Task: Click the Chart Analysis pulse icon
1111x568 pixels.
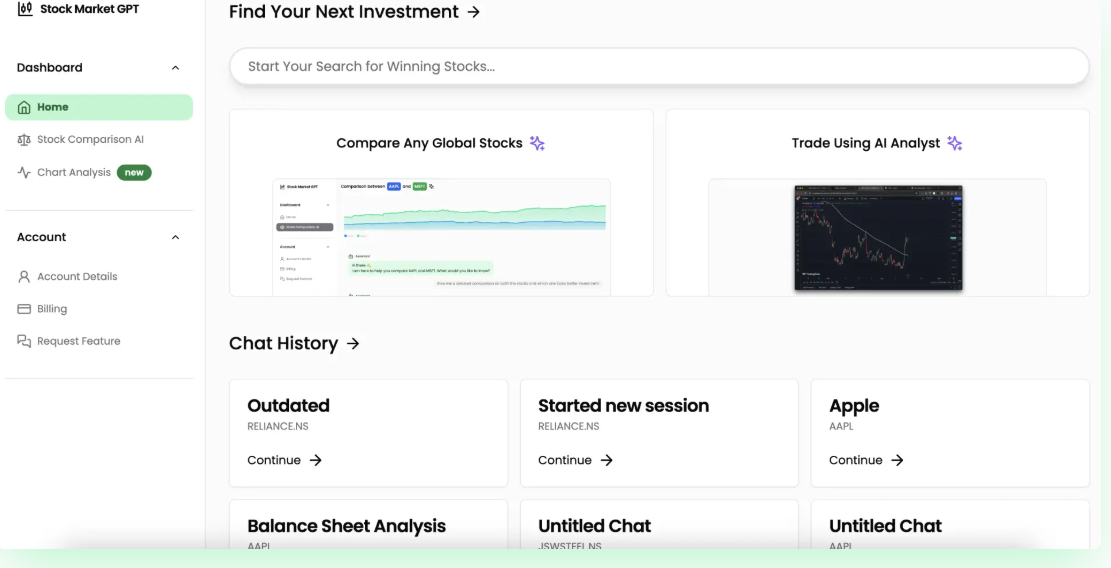Action: tap(25, 172)
